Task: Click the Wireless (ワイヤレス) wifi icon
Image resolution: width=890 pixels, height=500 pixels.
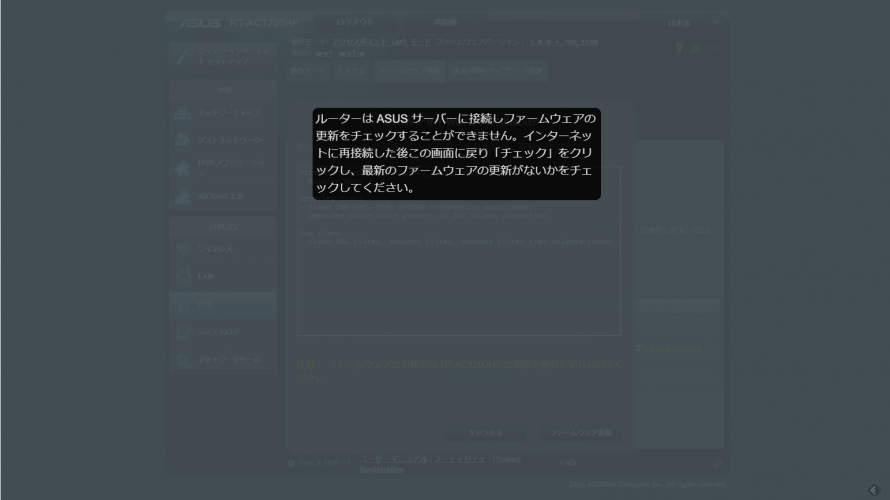Action: (183, 249)
